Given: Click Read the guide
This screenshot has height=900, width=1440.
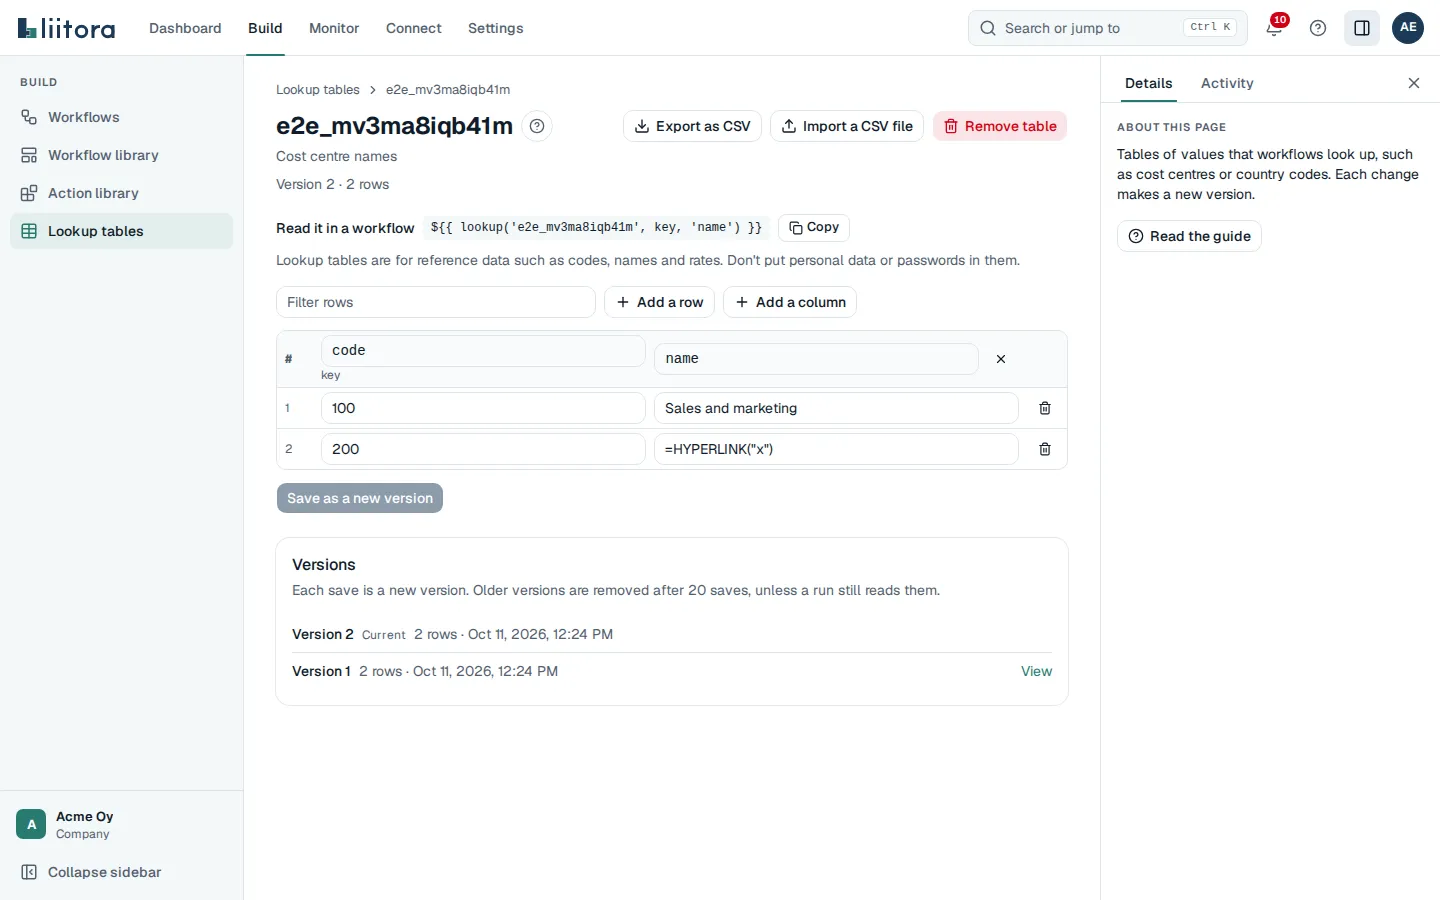Looking at the screenshot, I should point(1189,236).
